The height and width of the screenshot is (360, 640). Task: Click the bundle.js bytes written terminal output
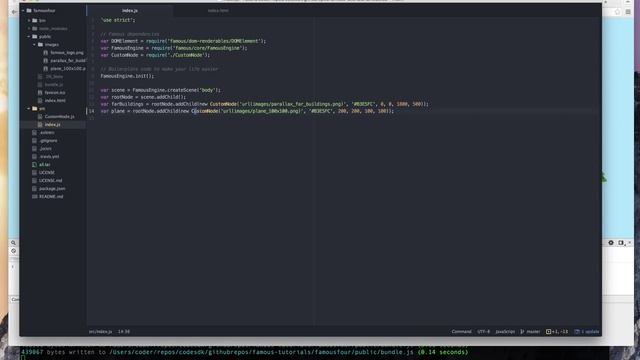coord(244,352)
